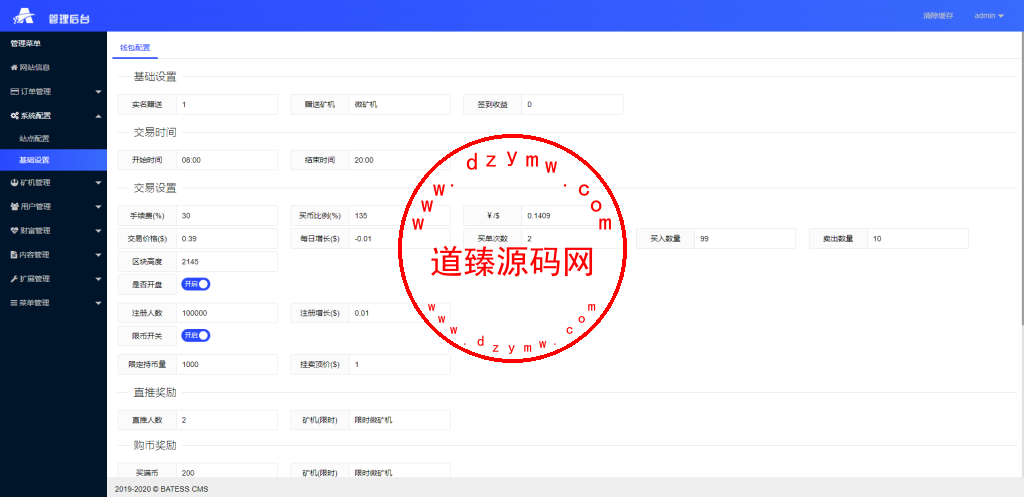Select the 基础设置 submenu item
The image size is (1024, 497).
pyautogui.click(x=54, y=160)
